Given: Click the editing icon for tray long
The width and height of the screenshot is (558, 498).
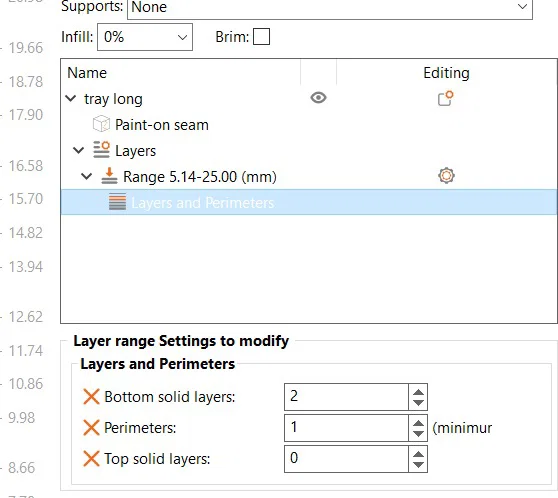Looking at the screenshot, I should (446, 98).
